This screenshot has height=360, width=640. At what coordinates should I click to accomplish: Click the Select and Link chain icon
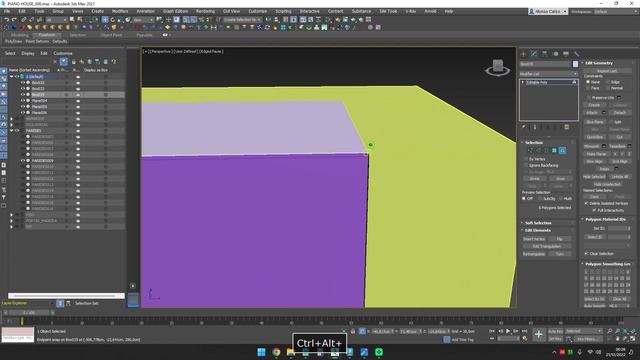click(24, 19)
